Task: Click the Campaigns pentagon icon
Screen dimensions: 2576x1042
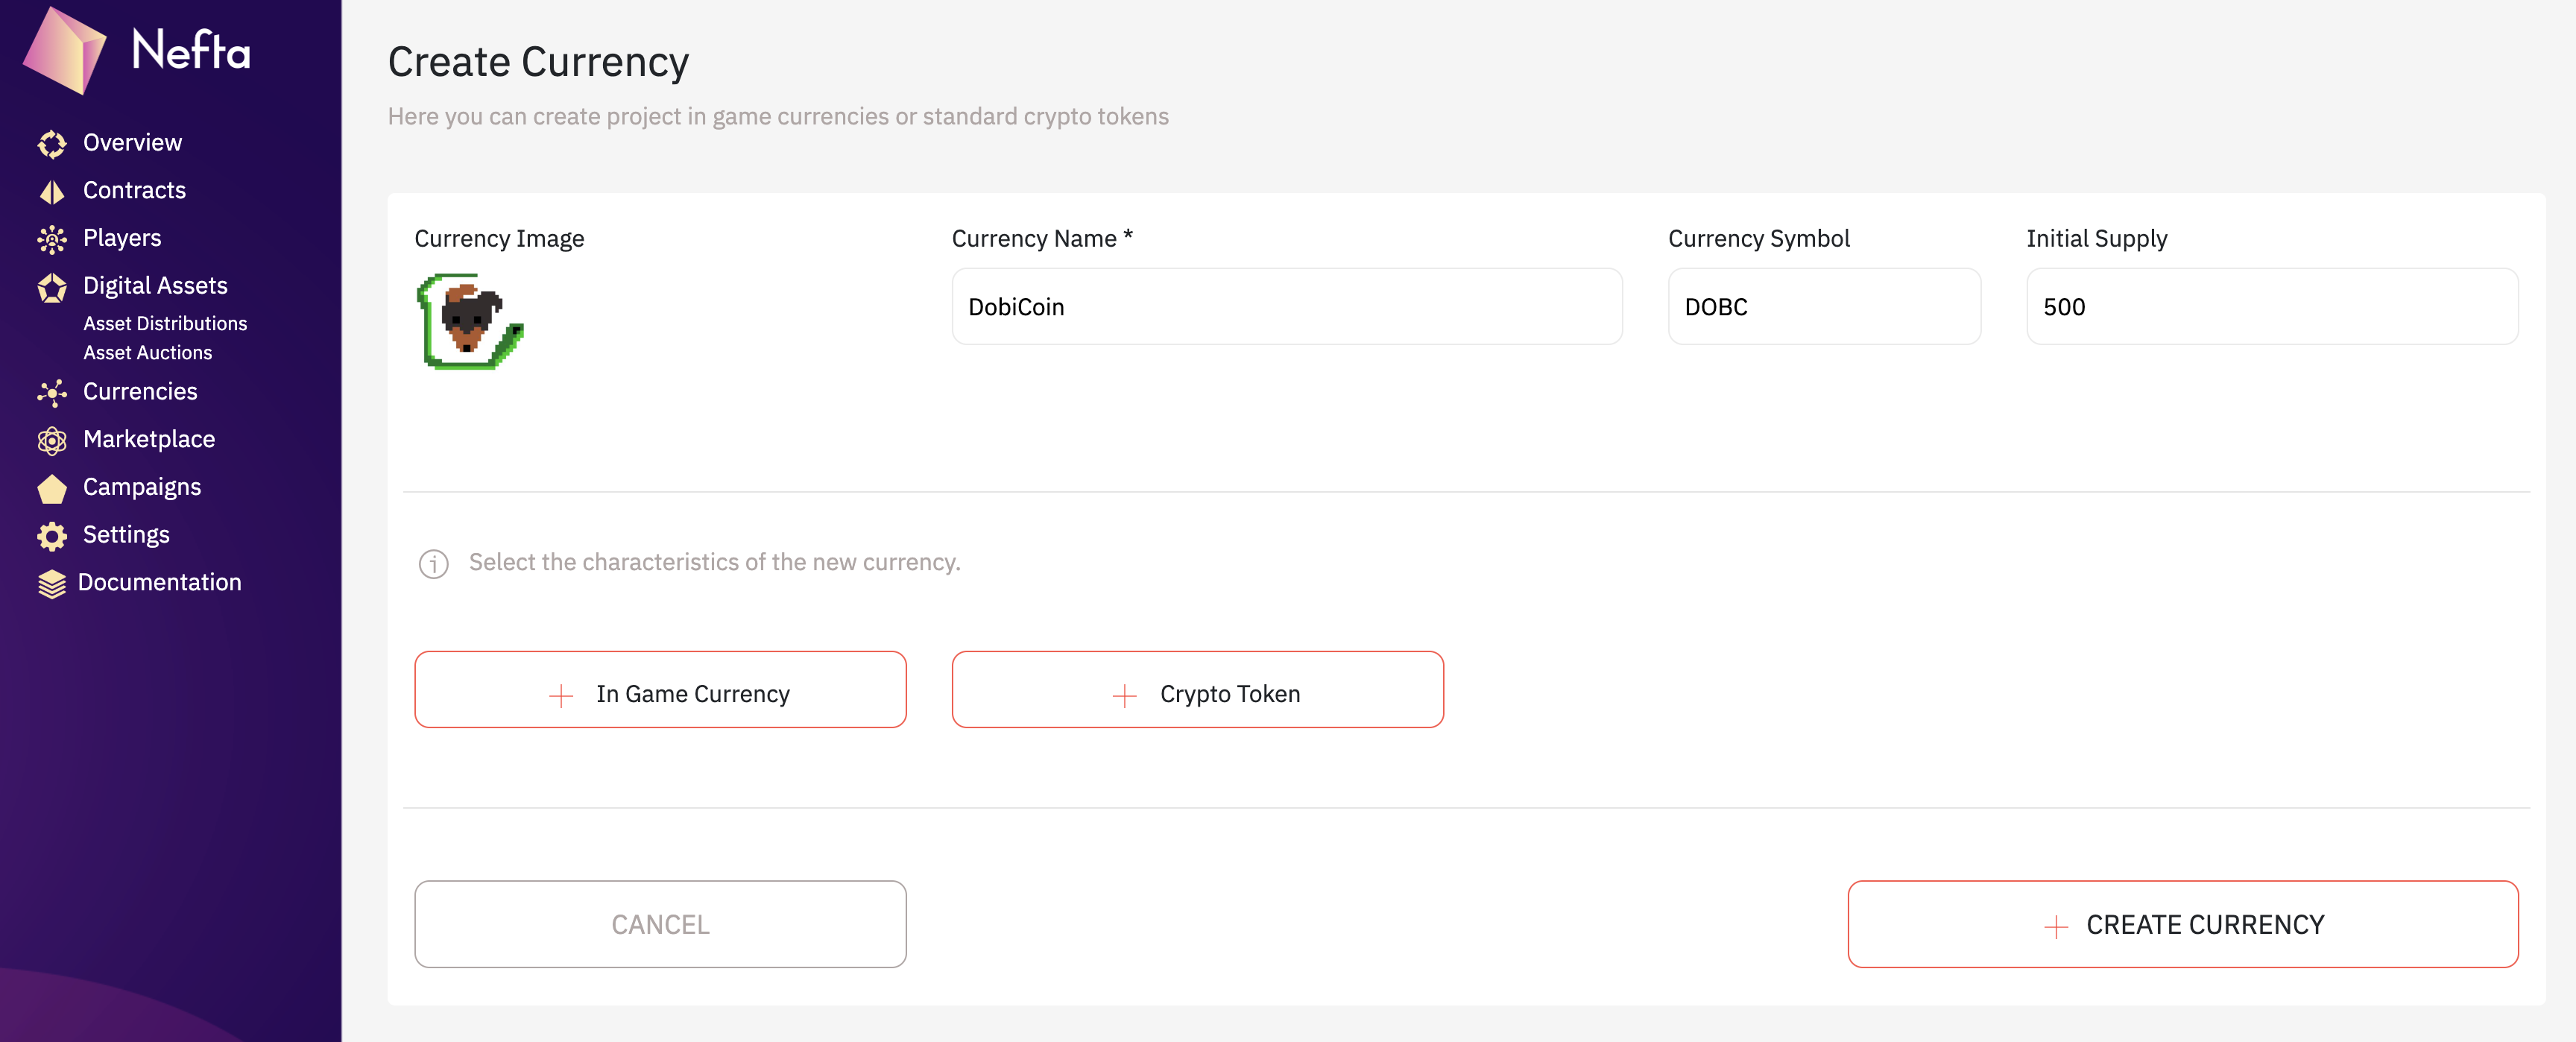Action: 52,488
